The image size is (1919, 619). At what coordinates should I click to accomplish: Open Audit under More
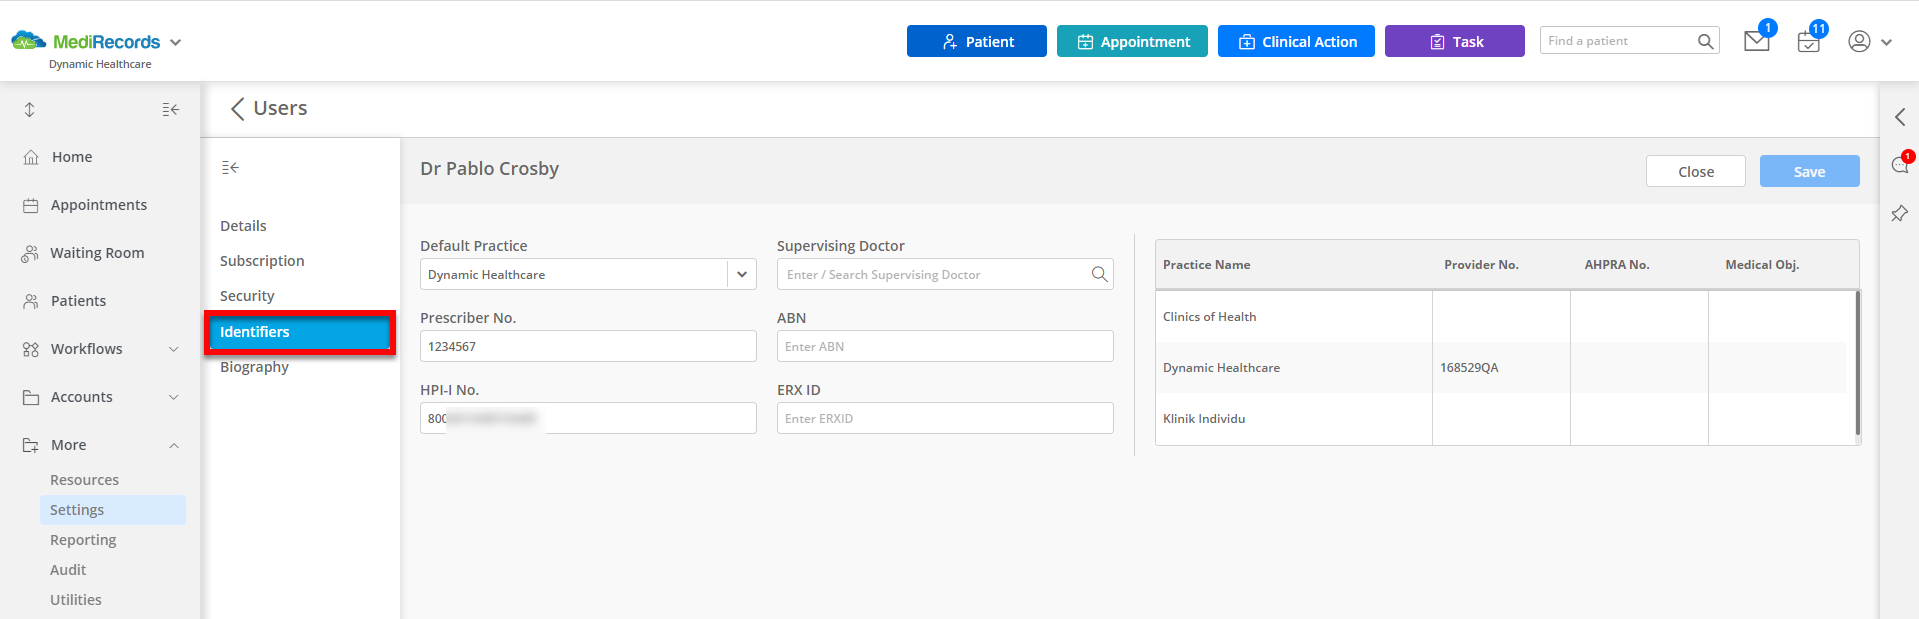point(68,570)
